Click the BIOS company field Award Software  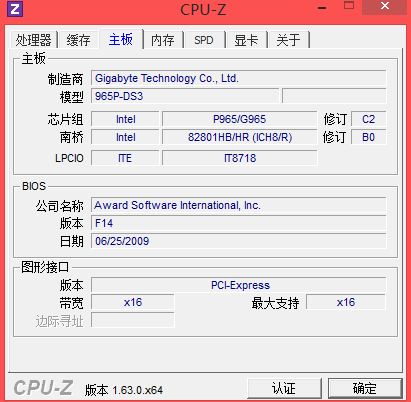coord(239,205)
